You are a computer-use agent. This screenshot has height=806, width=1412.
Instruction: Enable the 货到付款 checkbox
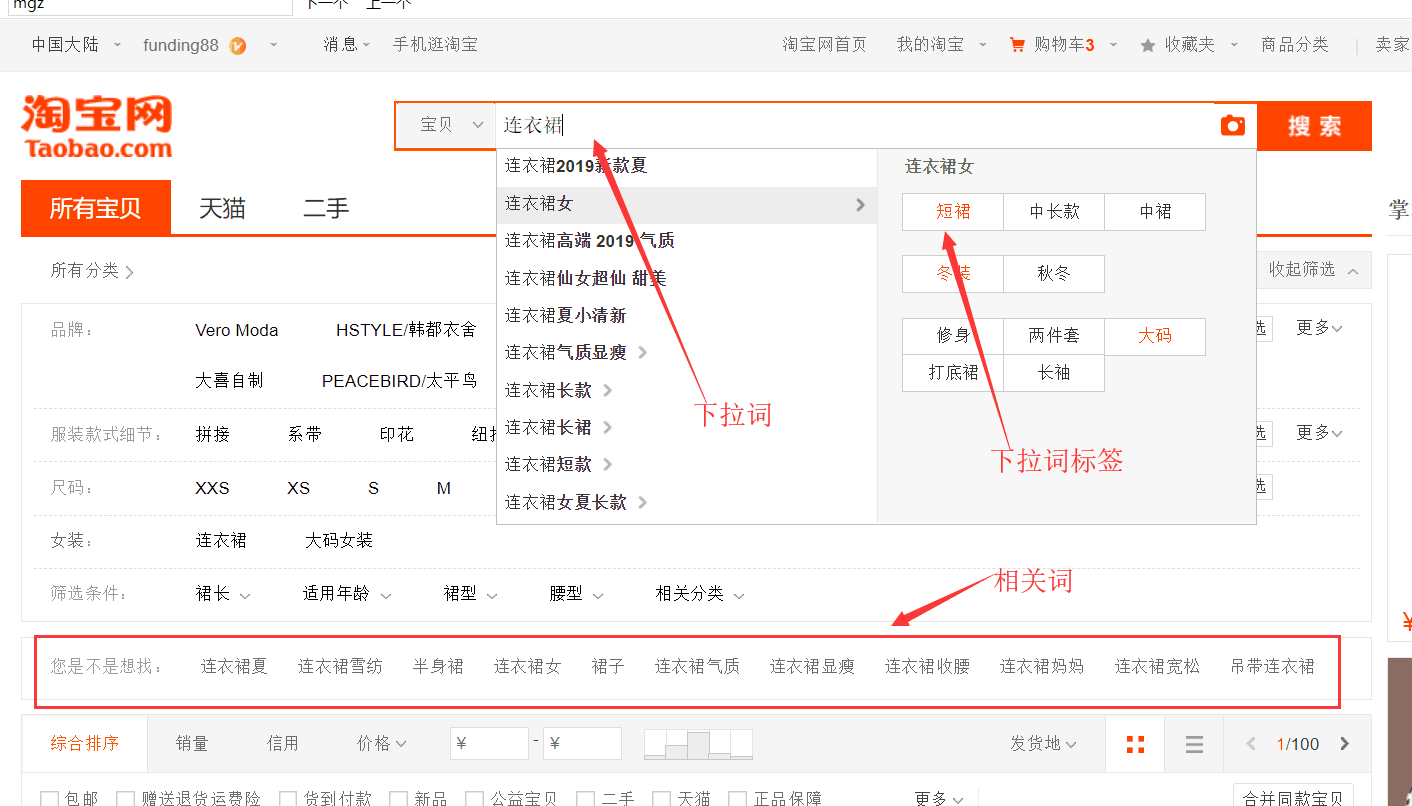tap(288, 798)
